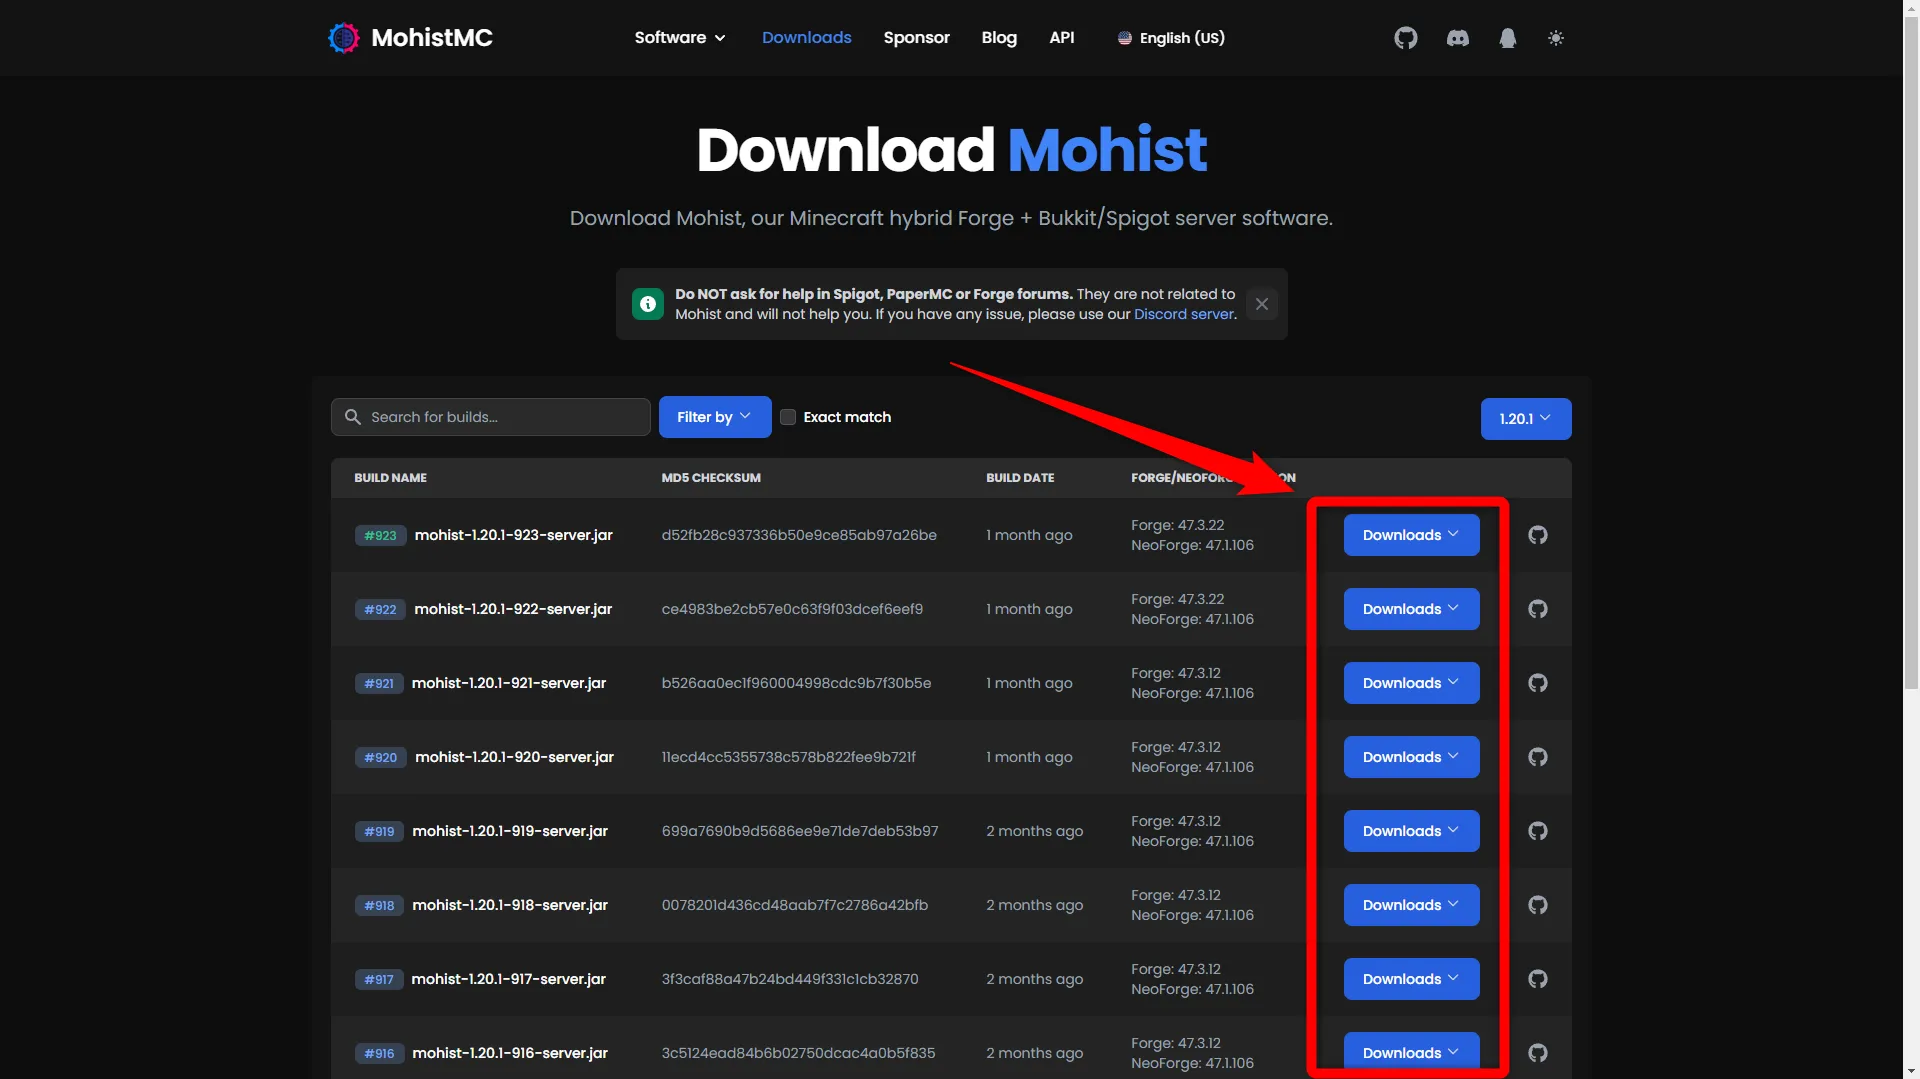The image size is (1920, 1079).
Task: Open GitHub commit icon for build #923
Action: (x=1538, y=535)
